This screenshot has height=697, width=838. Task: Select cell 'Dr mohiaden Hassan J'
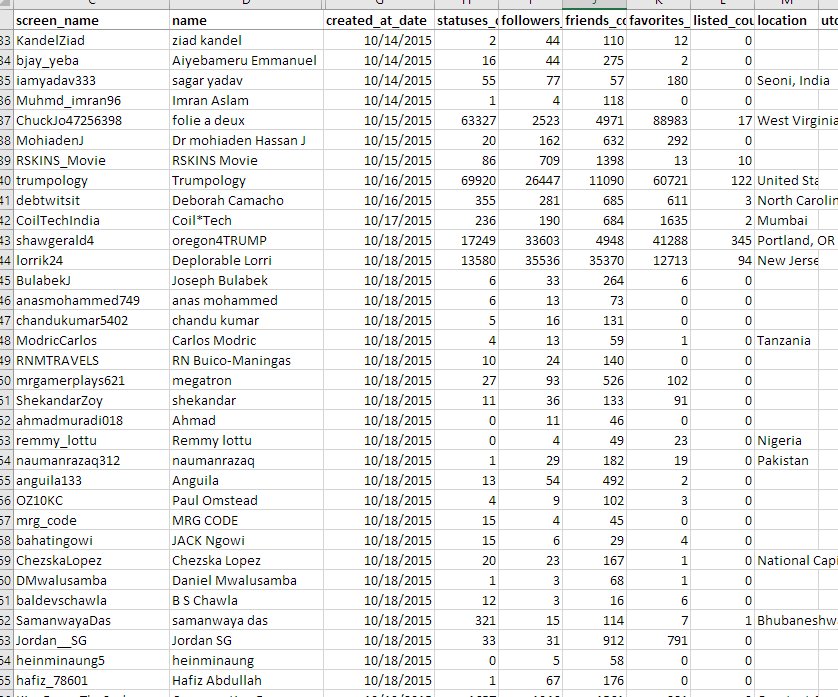pyautogui.click(x=246, y=141)
